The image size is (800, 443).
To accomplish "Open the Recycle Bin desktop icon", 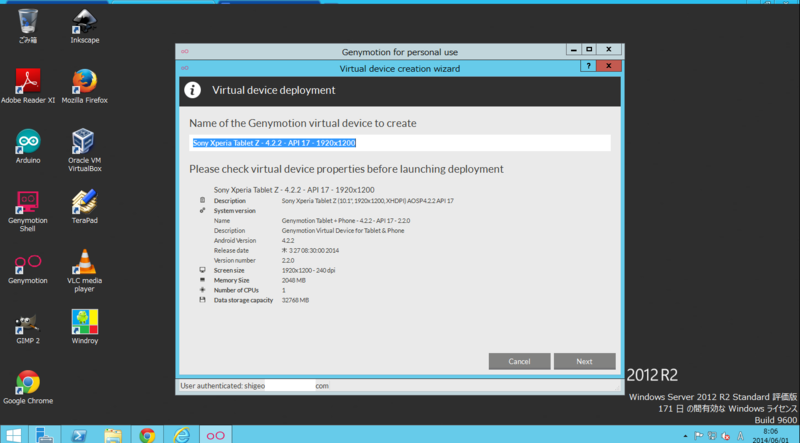I will 28,26.
